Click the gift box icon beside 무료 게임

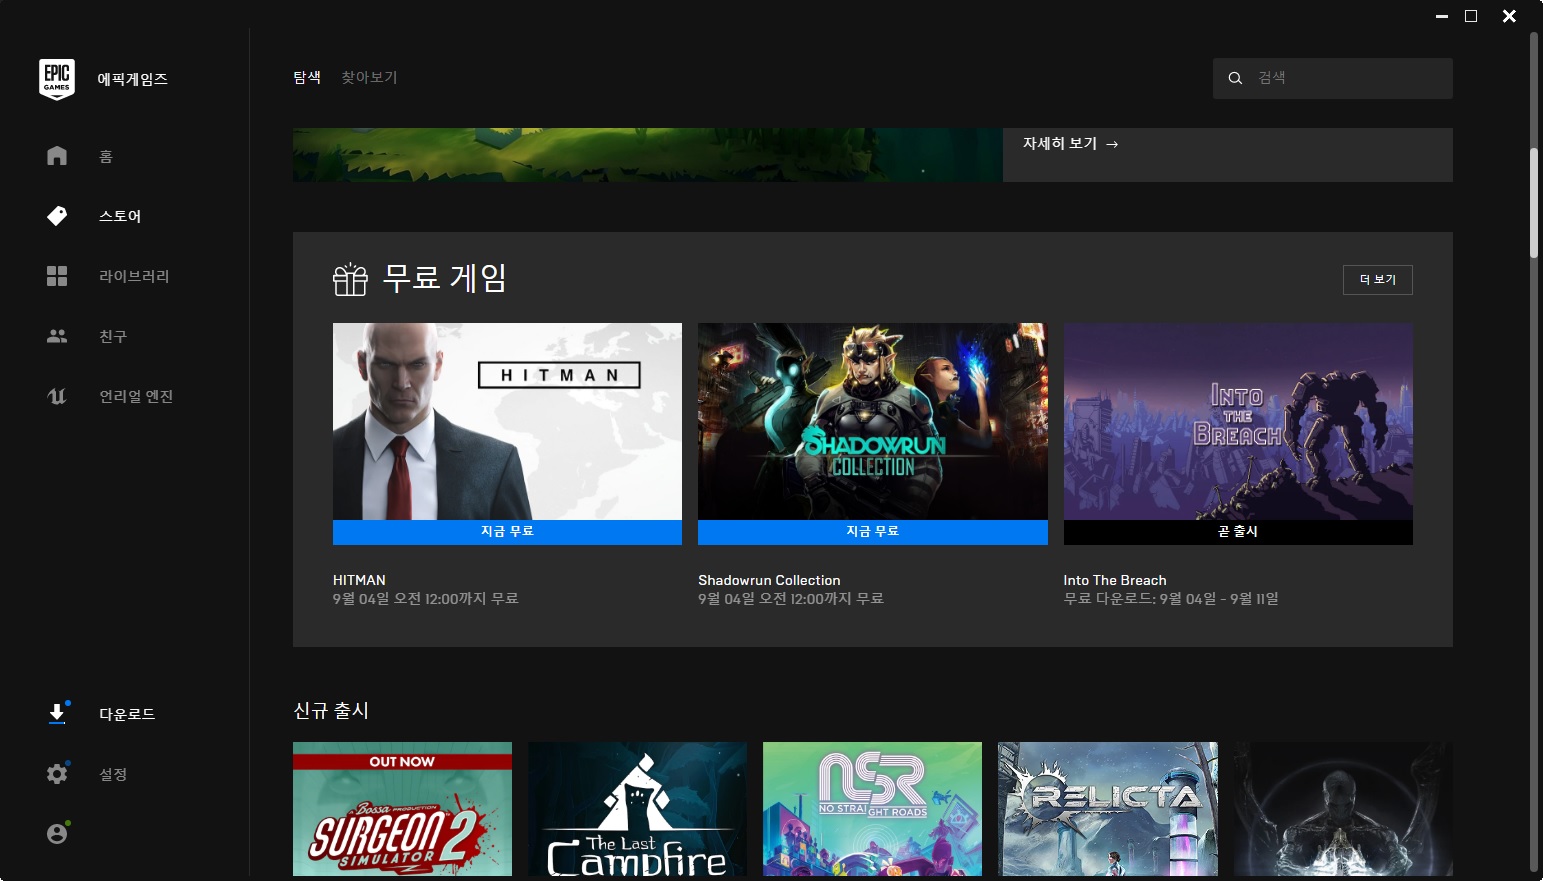[350, 279]
